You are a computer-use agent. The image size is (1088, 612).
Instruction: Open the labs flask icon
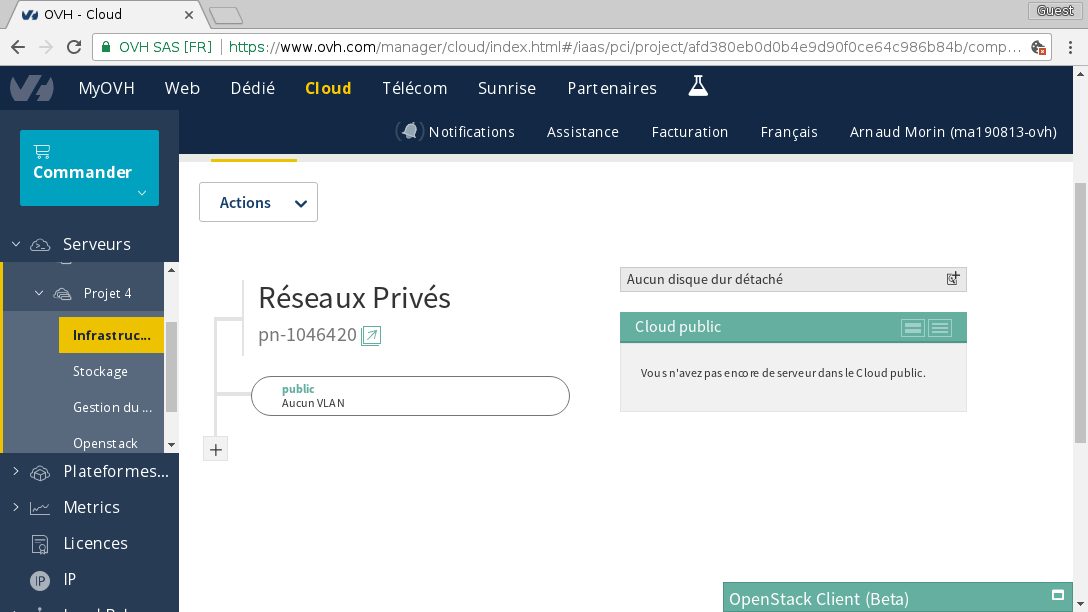(x=698, y=86)
